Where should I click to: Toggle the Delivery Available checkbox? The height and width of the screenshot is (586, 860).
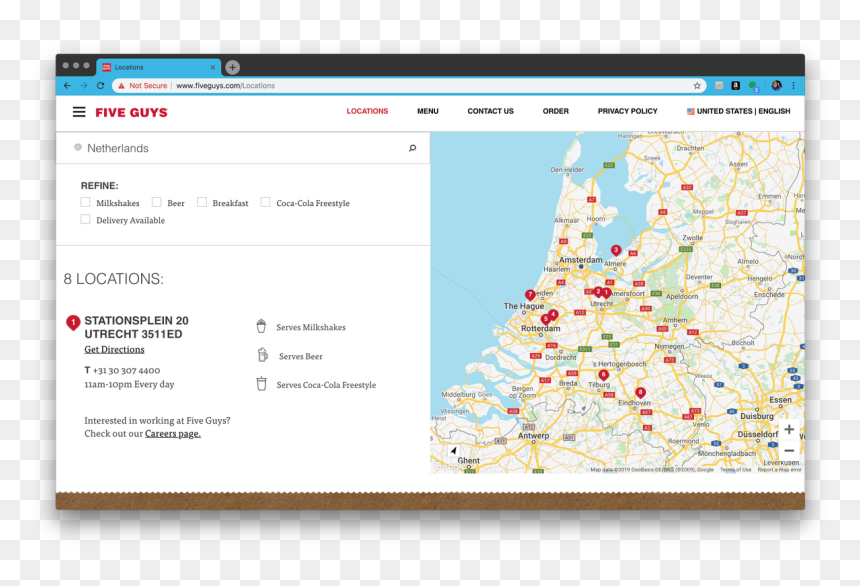(x=85, y=219)
